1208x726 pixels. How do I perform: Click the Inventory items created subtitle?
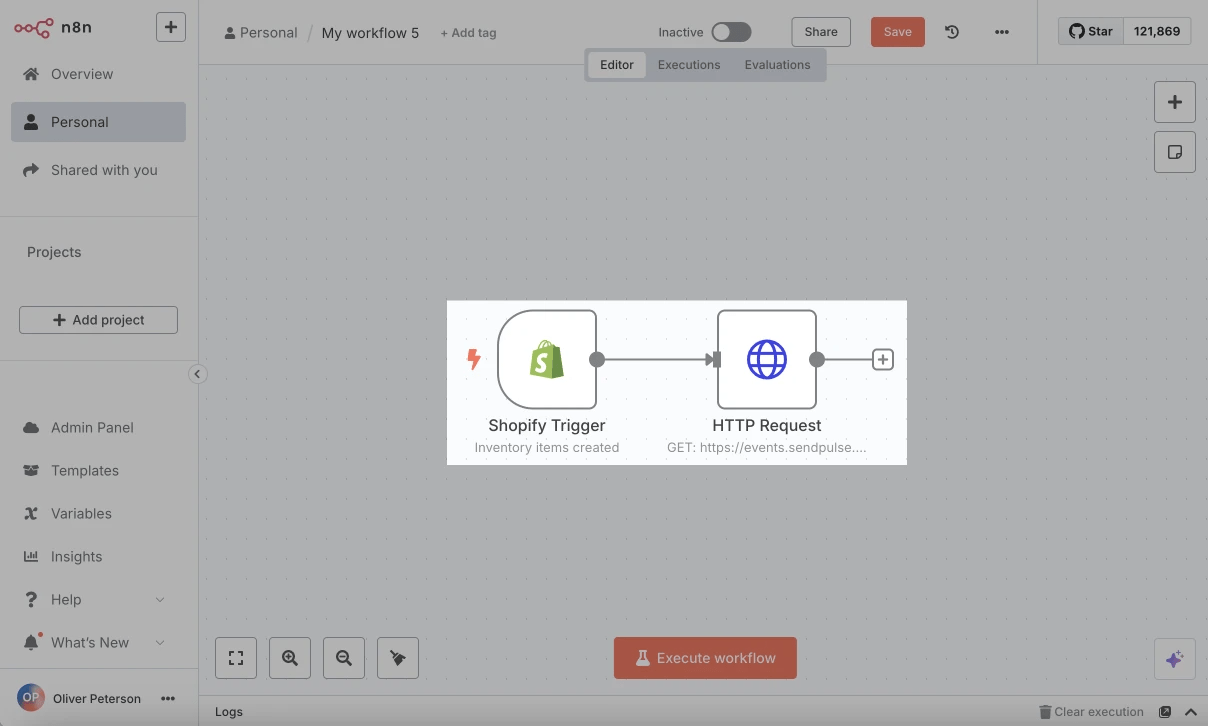(547, 448)
